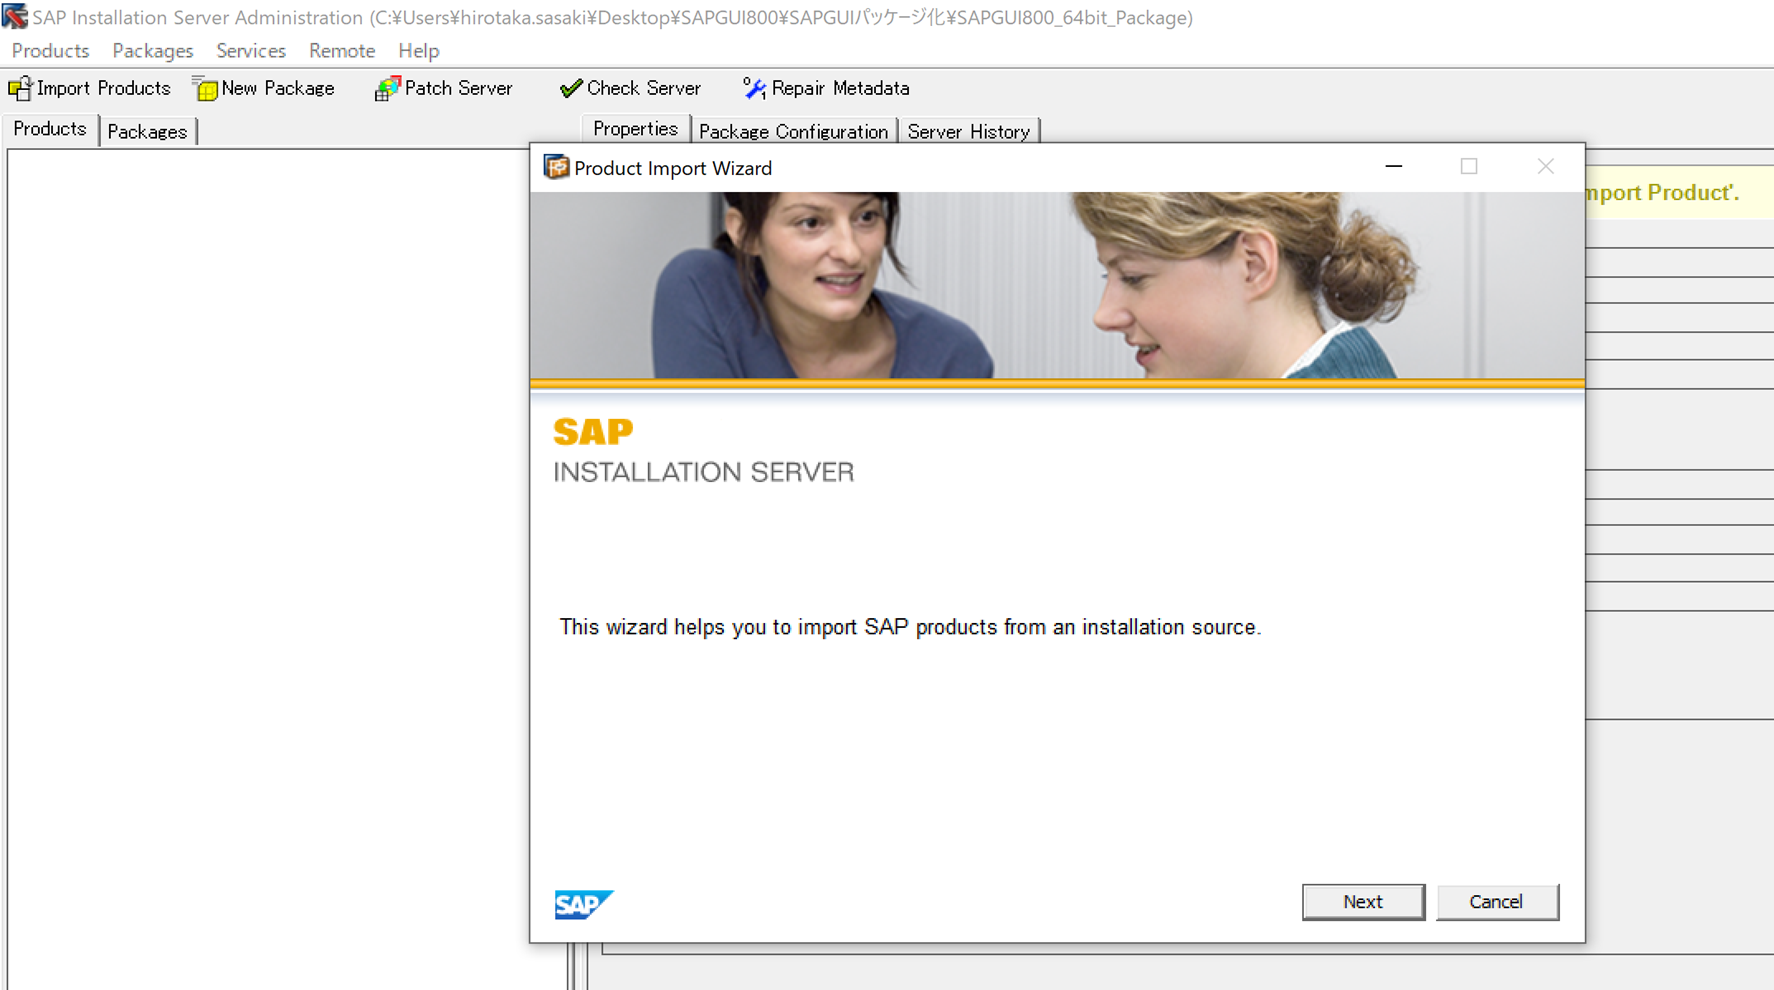Click the Repair Metadata wrench icon
Viewport: 1774px width, 990px height.
[754, 89]
